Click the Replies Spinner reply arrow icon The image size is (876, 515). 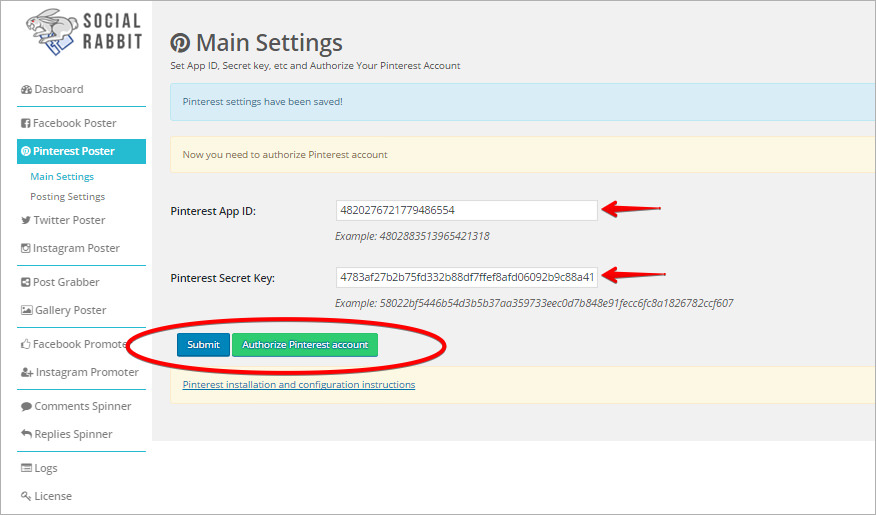pyautogui.click(x=26, y=433)
